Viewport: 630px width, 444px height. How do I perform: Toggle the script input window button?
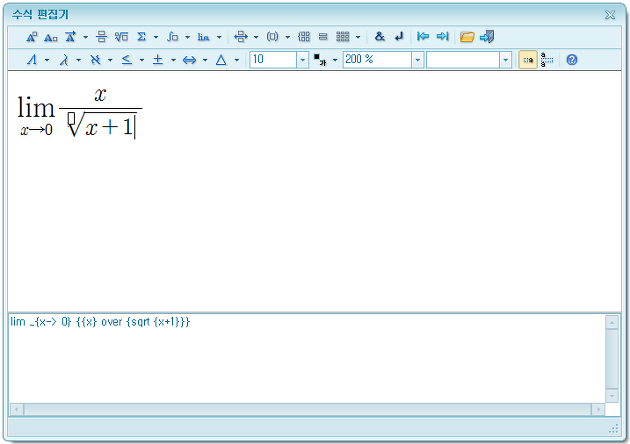[528, 60]
